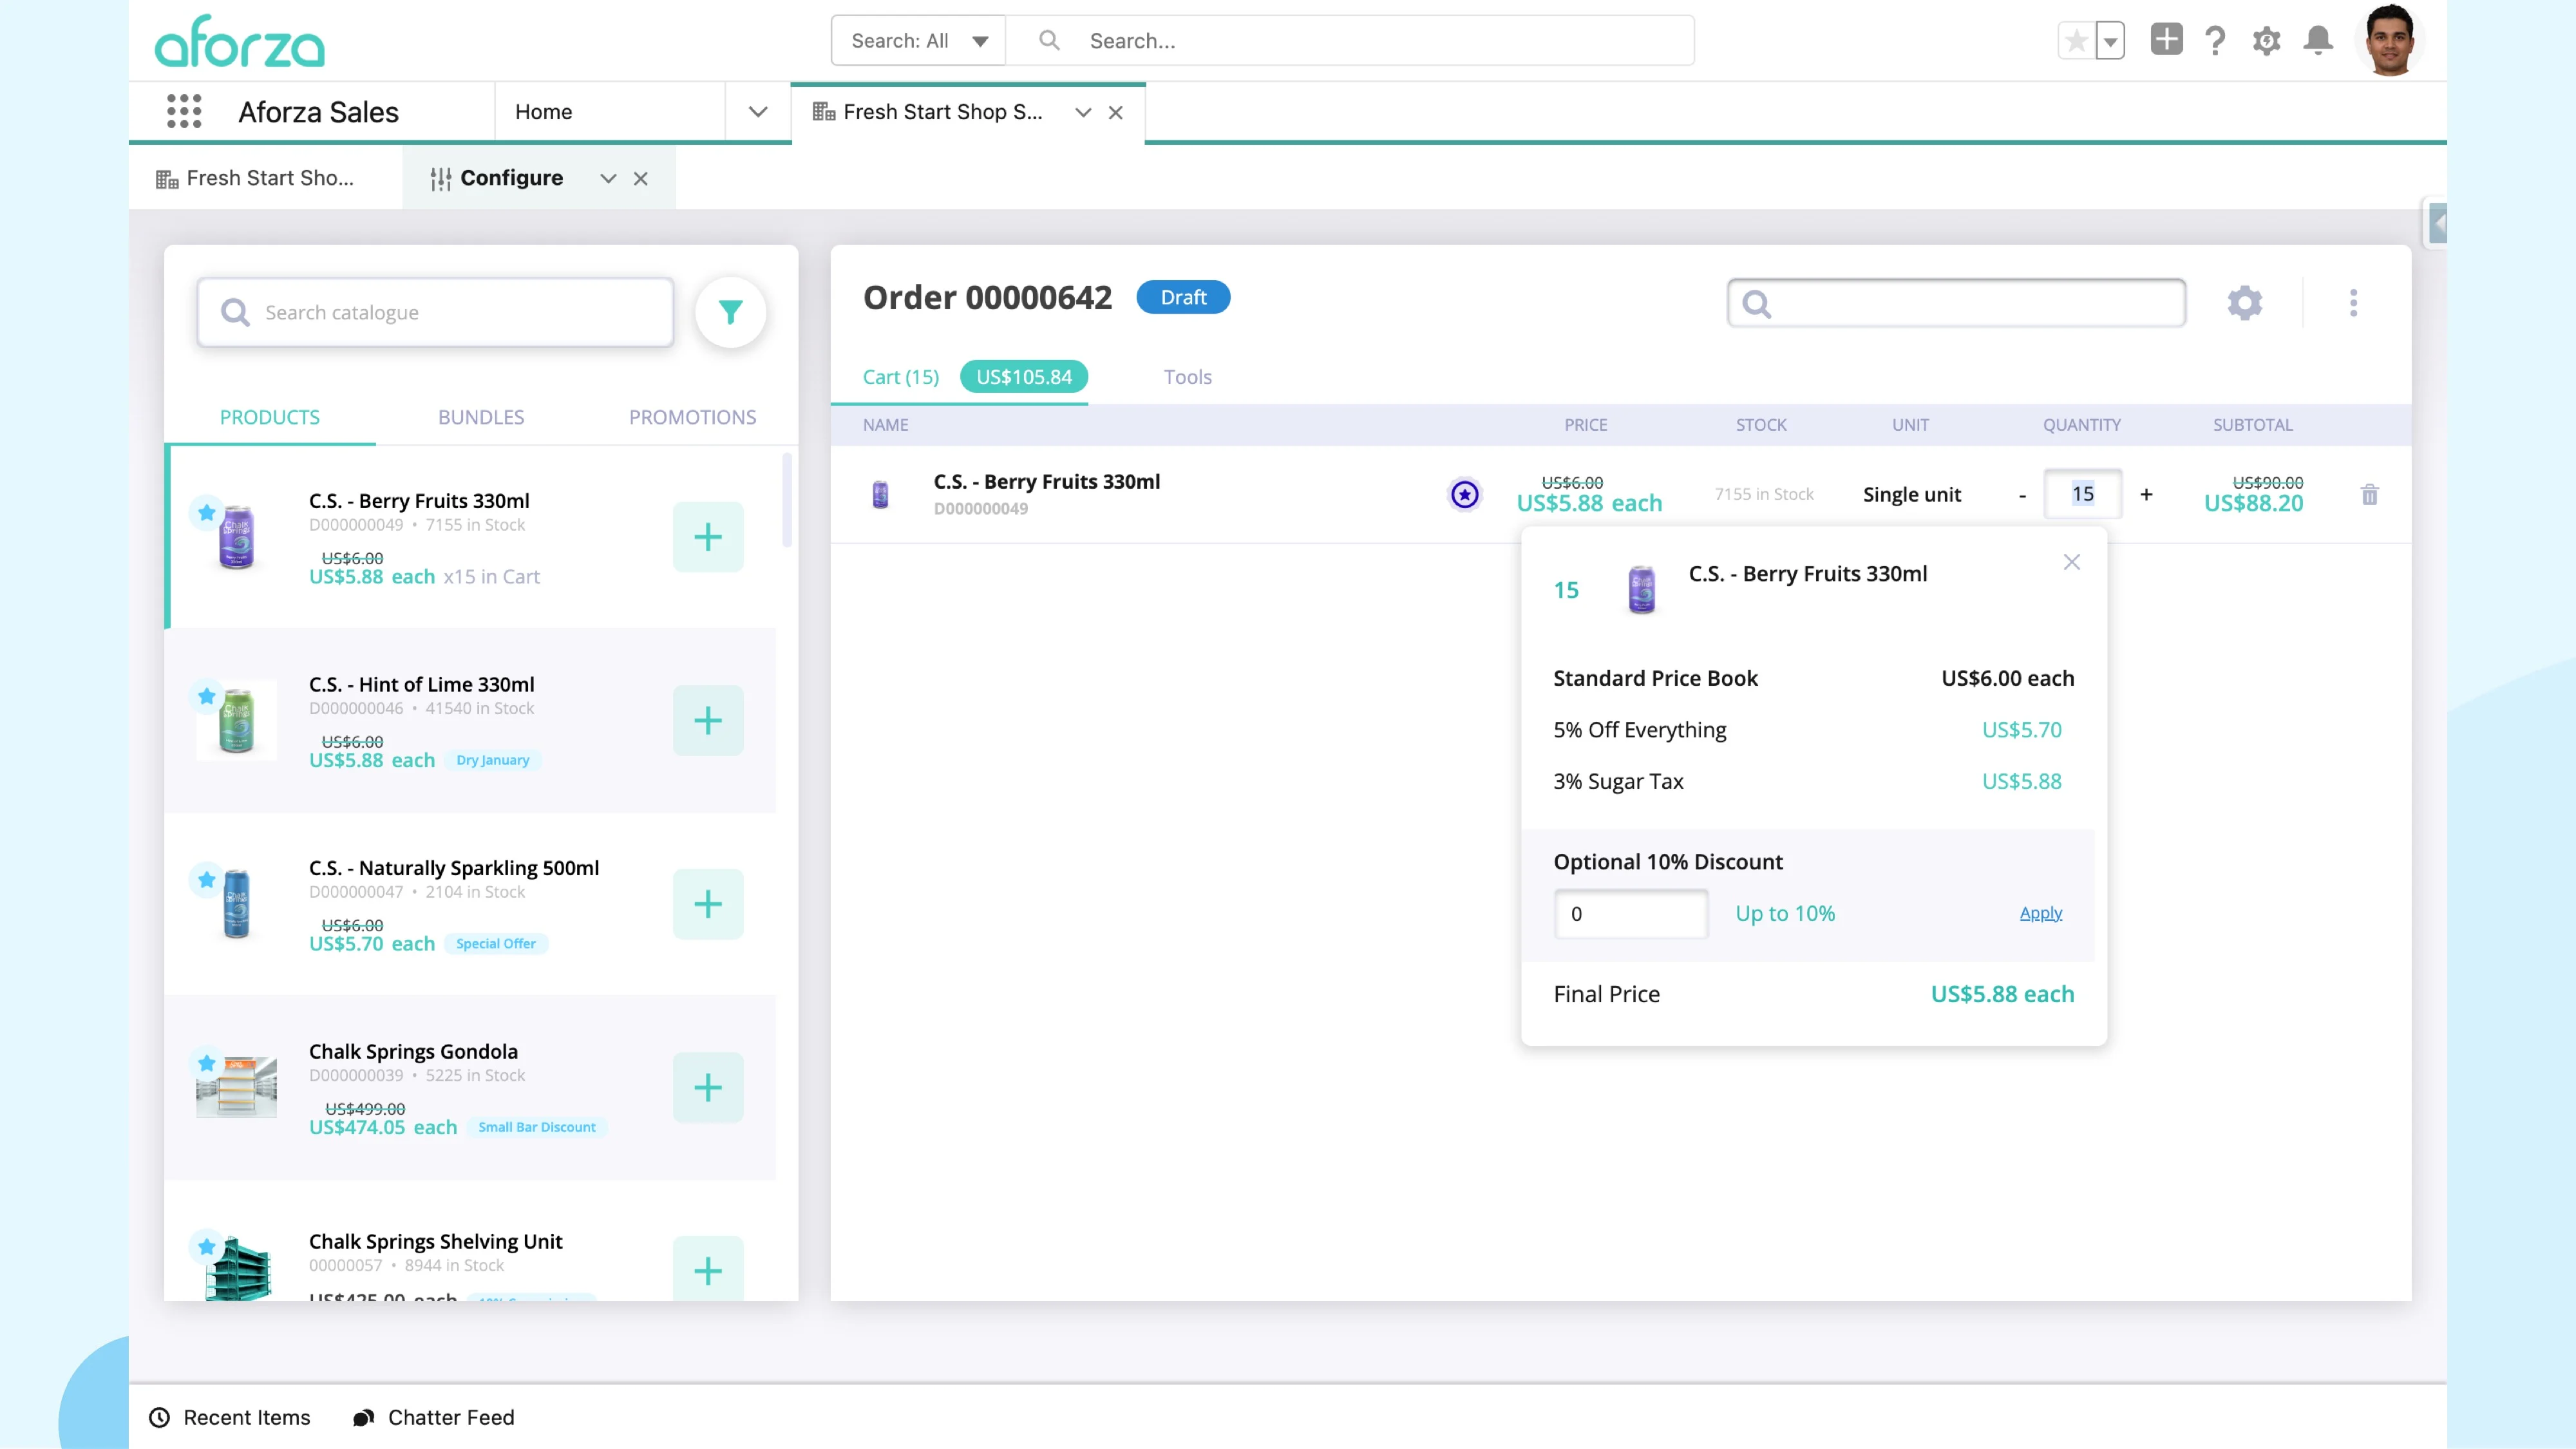
Task: Click the global Search field
Action: [x=1350, y=41]
